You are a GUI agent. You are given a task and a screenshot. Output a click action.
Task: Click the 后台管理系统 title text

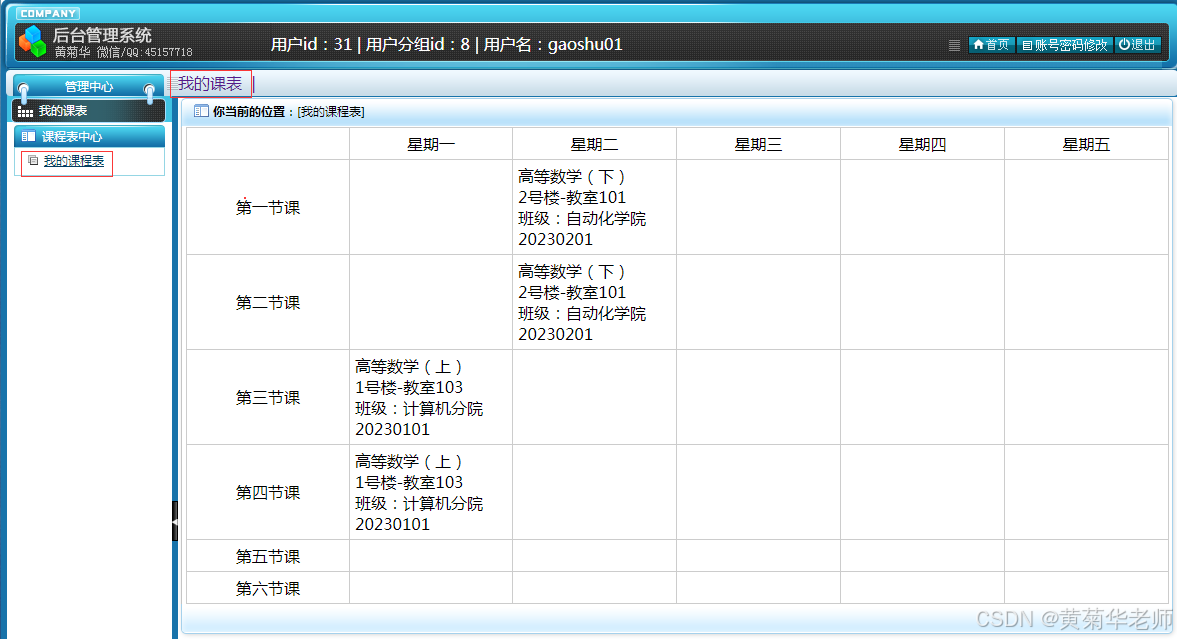point(102,35)
